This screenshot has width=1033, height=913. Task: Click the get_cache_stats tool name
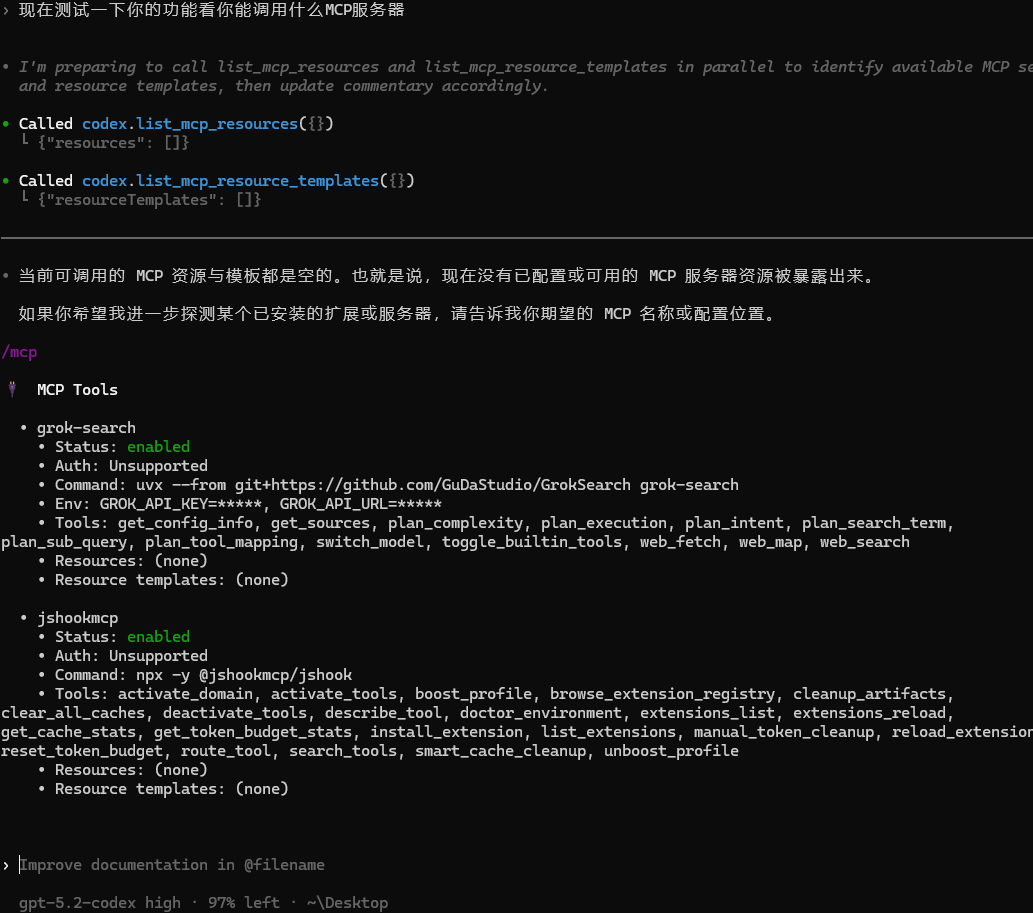point(69,733)
